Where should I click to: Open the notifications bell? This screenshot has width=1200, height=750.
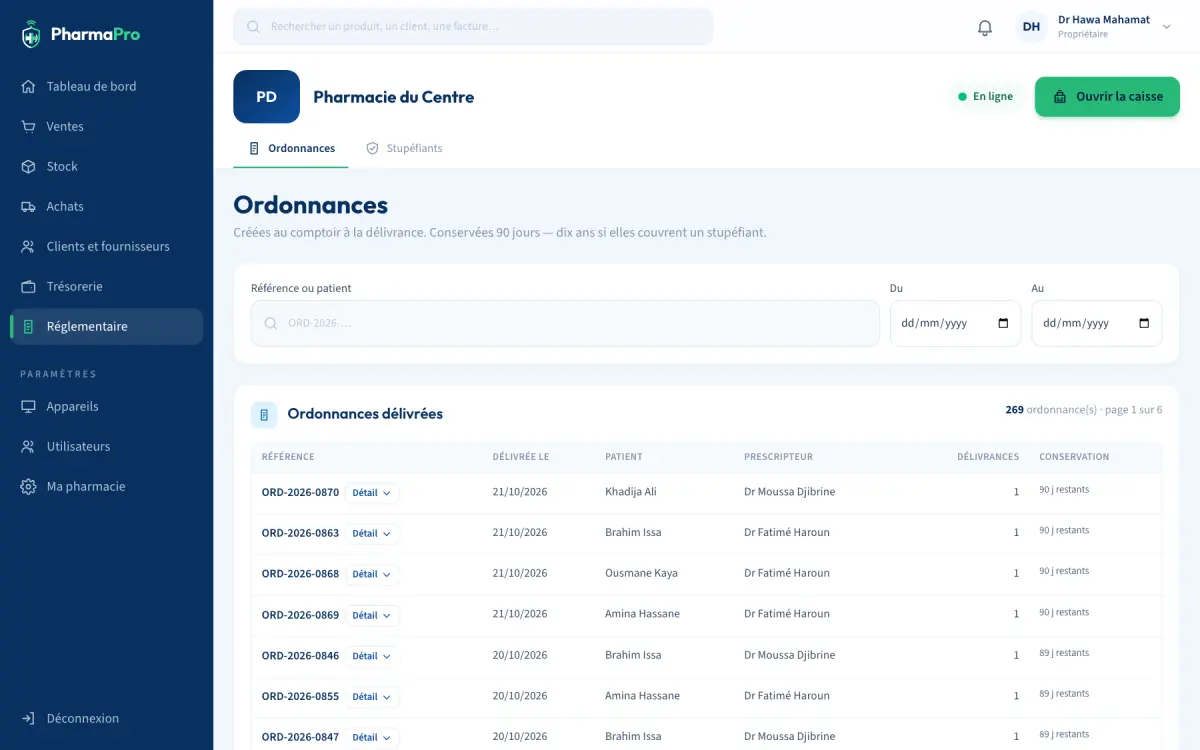pyautogui.click(x=985, y=27)
